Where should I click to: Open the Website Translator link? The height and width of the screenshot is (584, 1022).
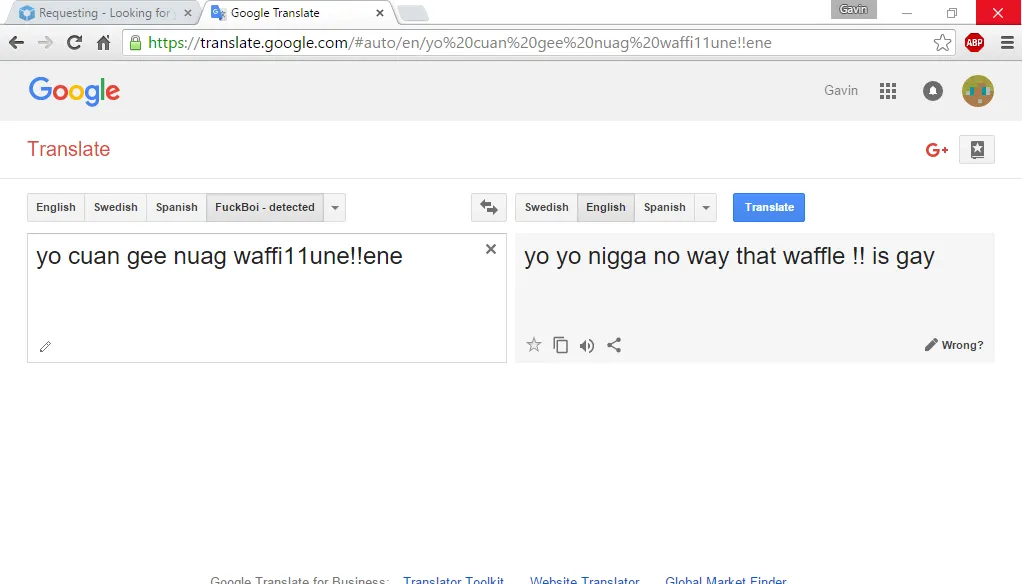tap(585, 579)
